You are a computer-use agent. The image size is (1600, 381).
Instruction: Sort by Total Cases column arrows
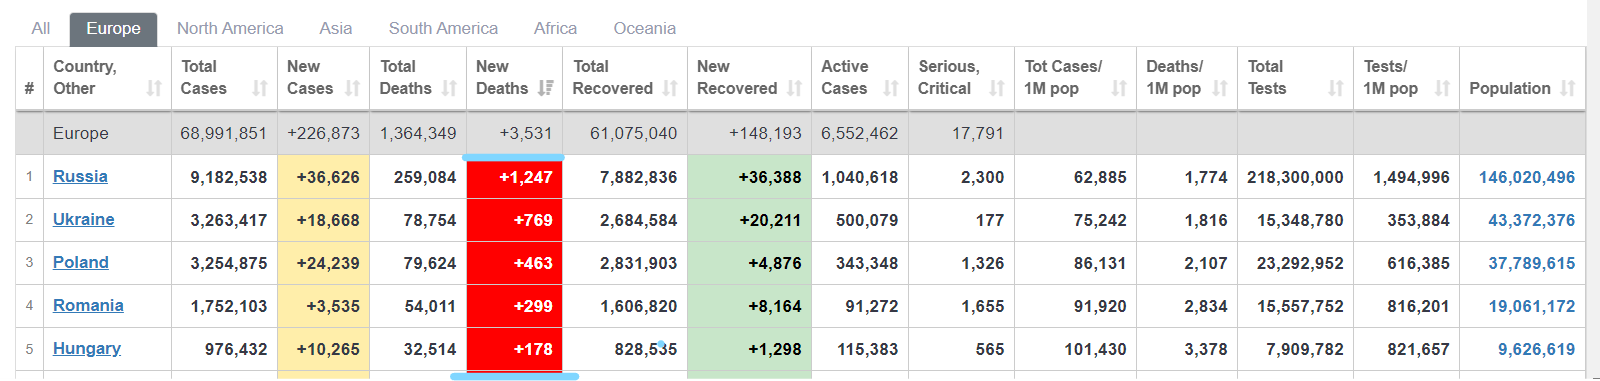click(x=260, y=88)
